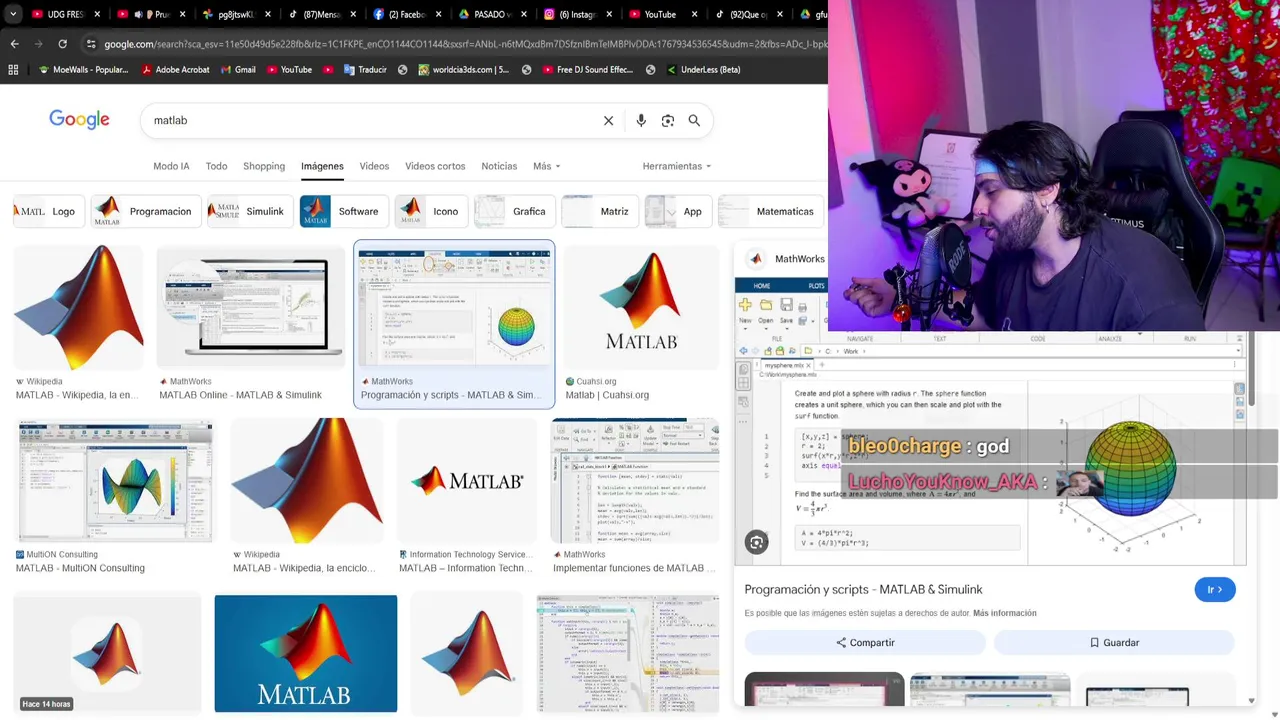Image resolution: width=1280 pixels, height=720 pixels.
Task: Search inside image with the lens overlay icon
Action: pyautogui.click(x=757, y=542)
